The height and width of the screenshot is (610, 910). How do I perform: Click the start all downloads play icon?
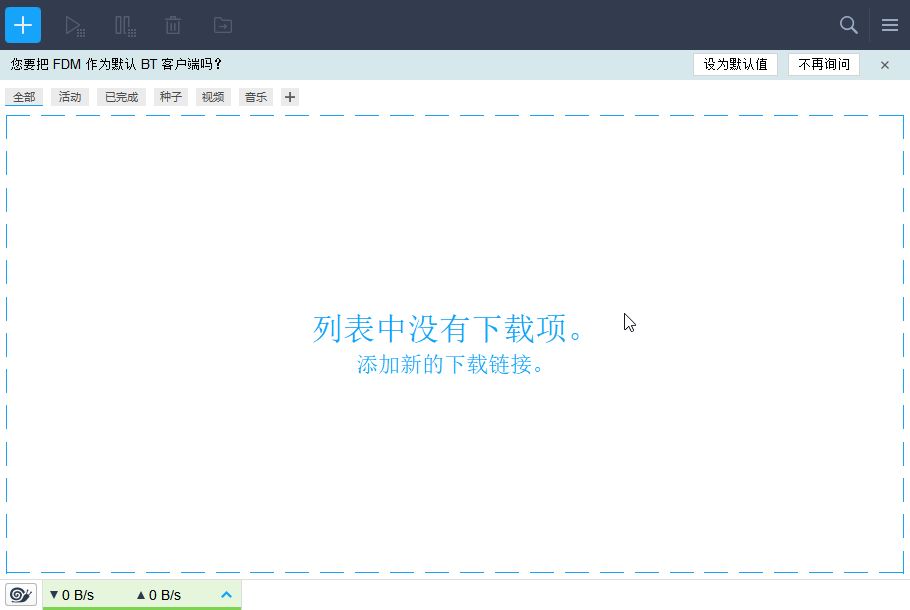(75, 26)
